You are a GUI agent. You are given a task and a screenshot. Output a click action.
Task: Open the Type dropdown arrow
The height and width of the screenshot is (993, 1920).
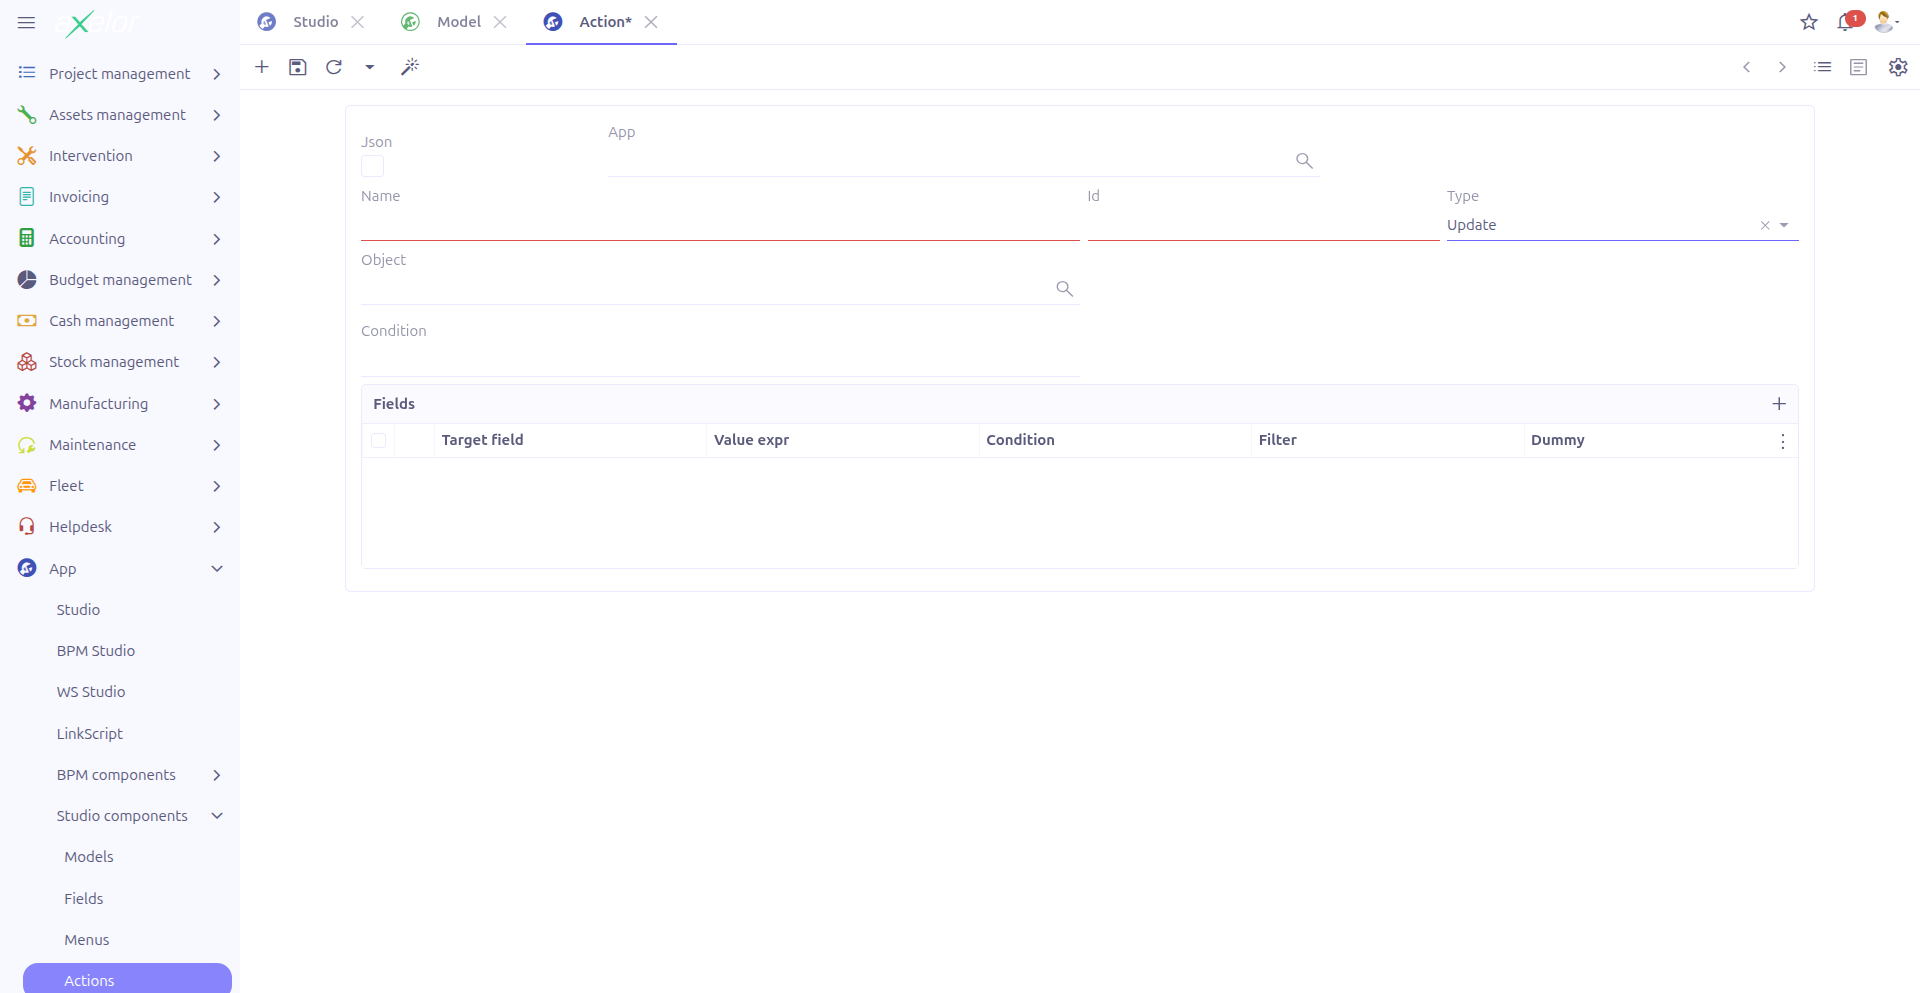point(1787,225)
